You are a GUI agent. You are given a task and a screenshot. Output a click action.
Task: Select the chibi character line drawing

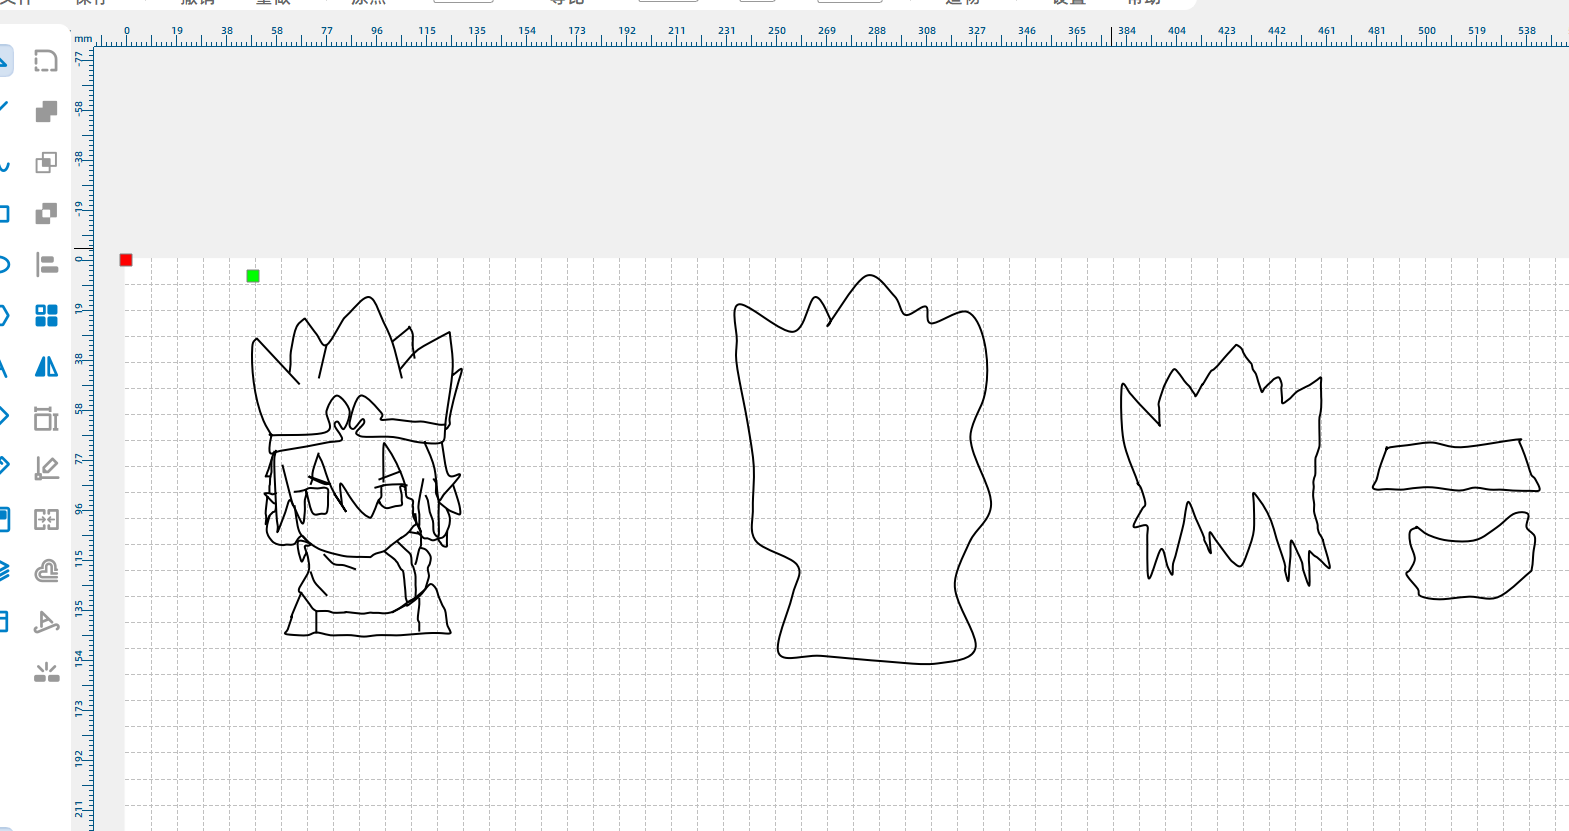(357, 466)
